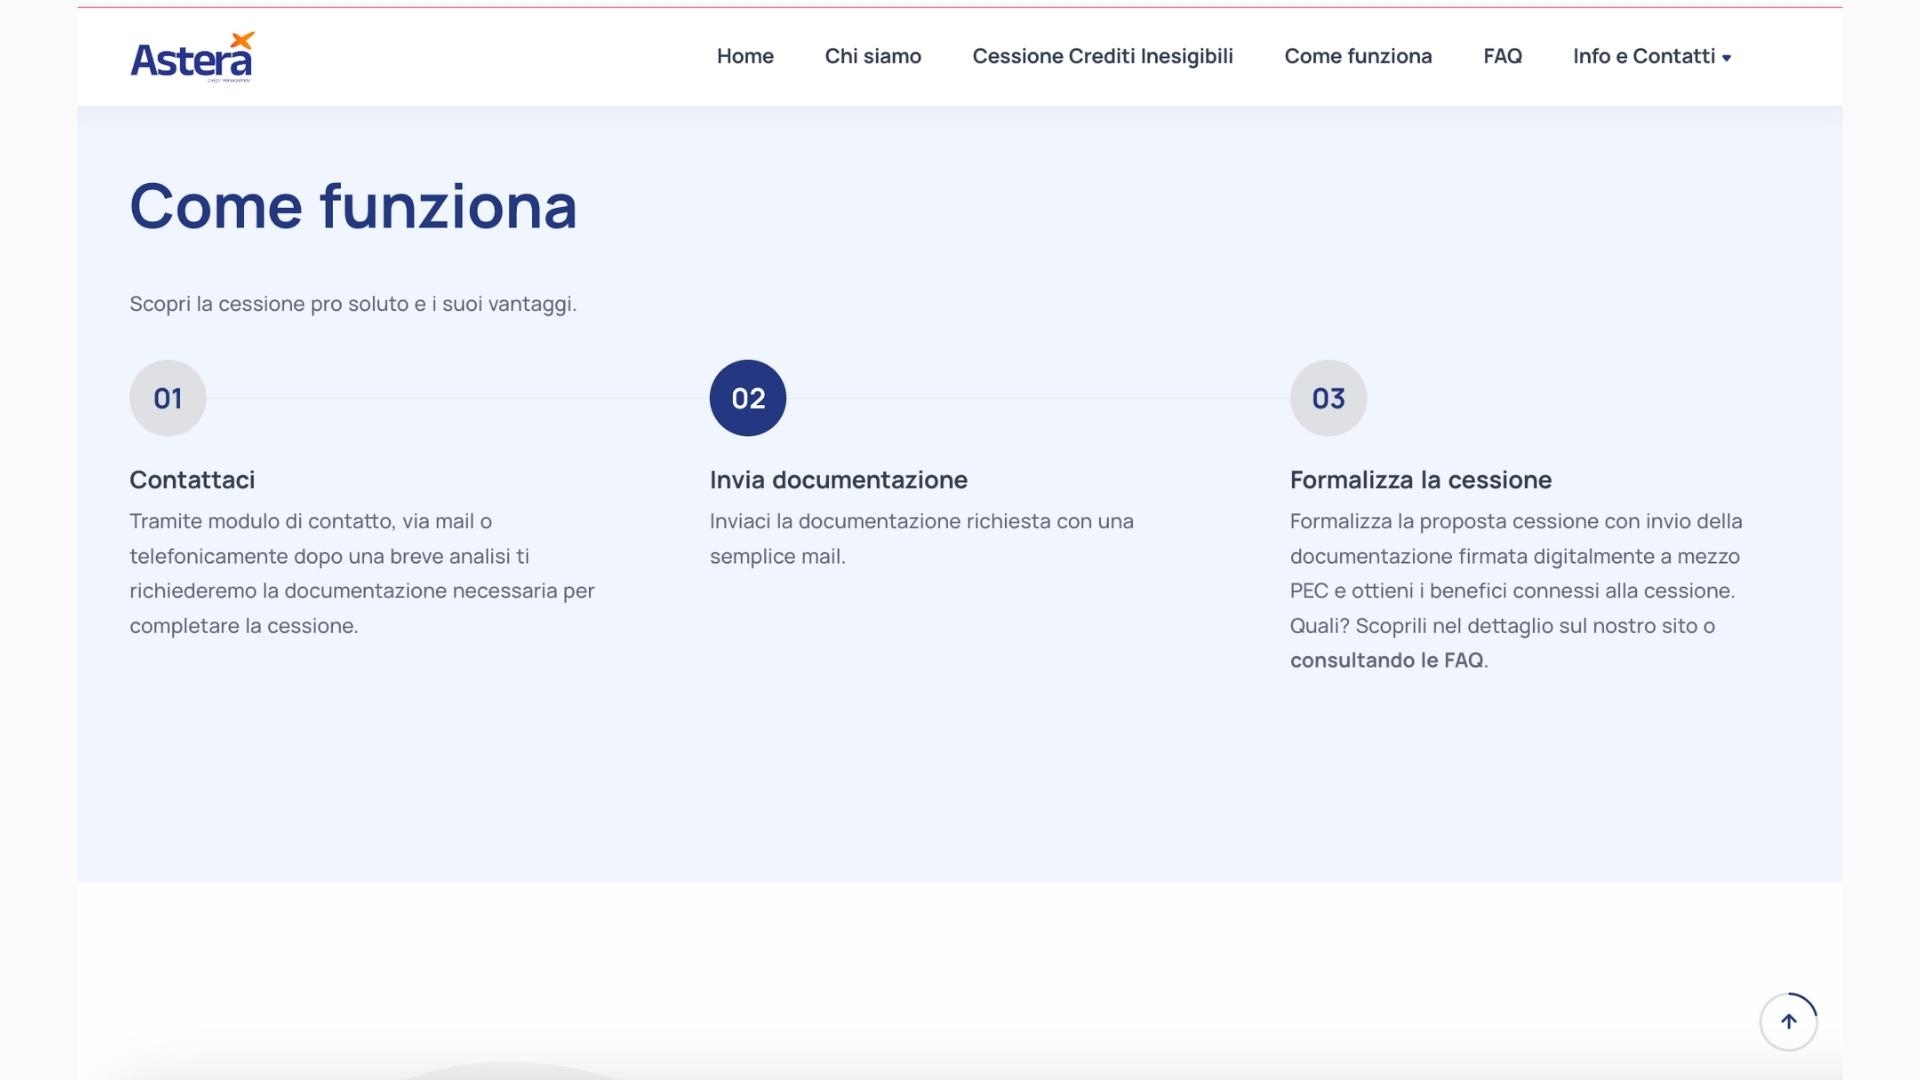Select step 03 circle
This screenshot has width=1920, height=1080.
point(1328,398)
